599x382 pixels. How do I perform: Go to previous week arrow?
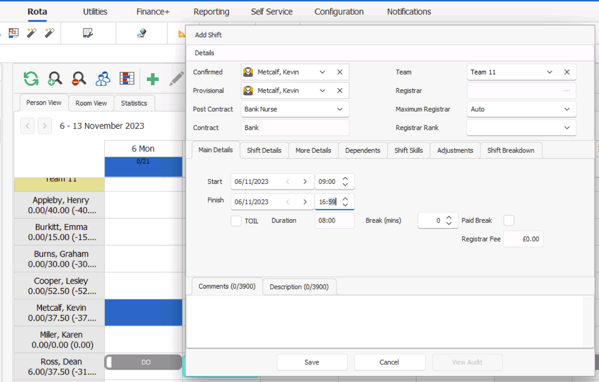pos(28,126)
